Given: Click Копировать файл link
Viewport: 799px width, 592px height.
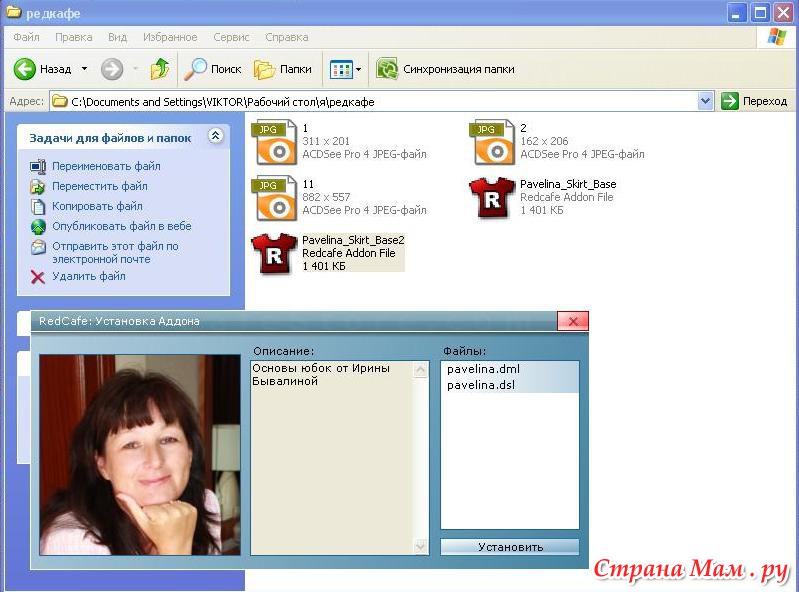Looking at the screenshot, I should point(97,206).
